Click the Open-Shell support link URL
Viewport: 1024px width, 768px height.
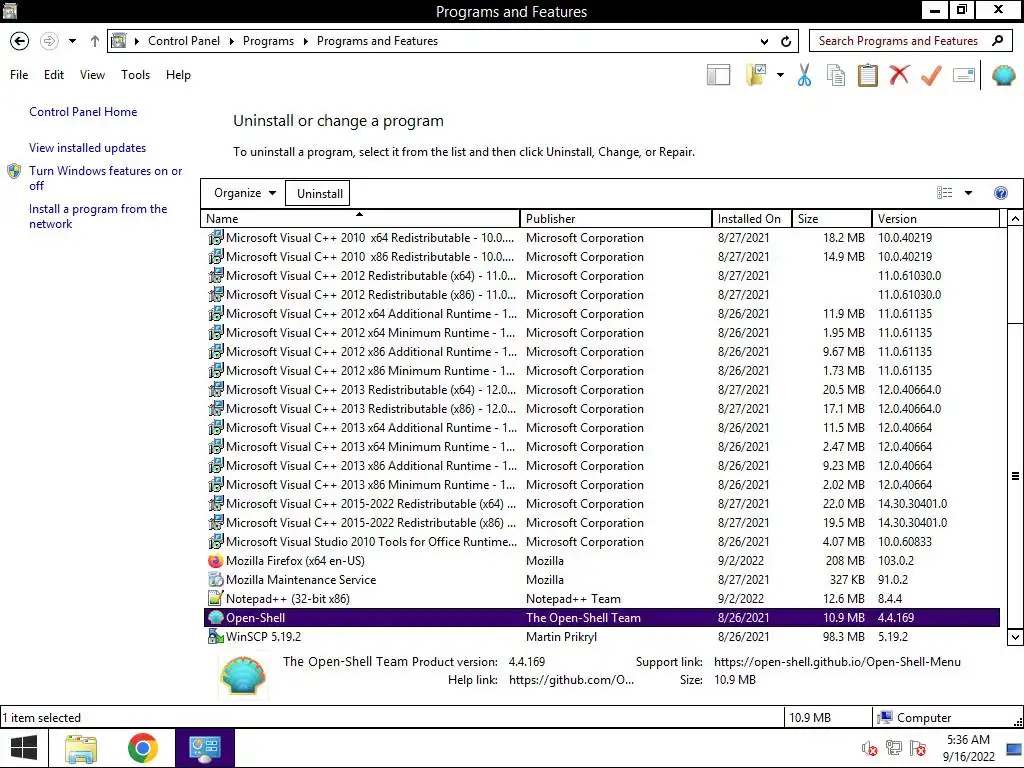837,662
